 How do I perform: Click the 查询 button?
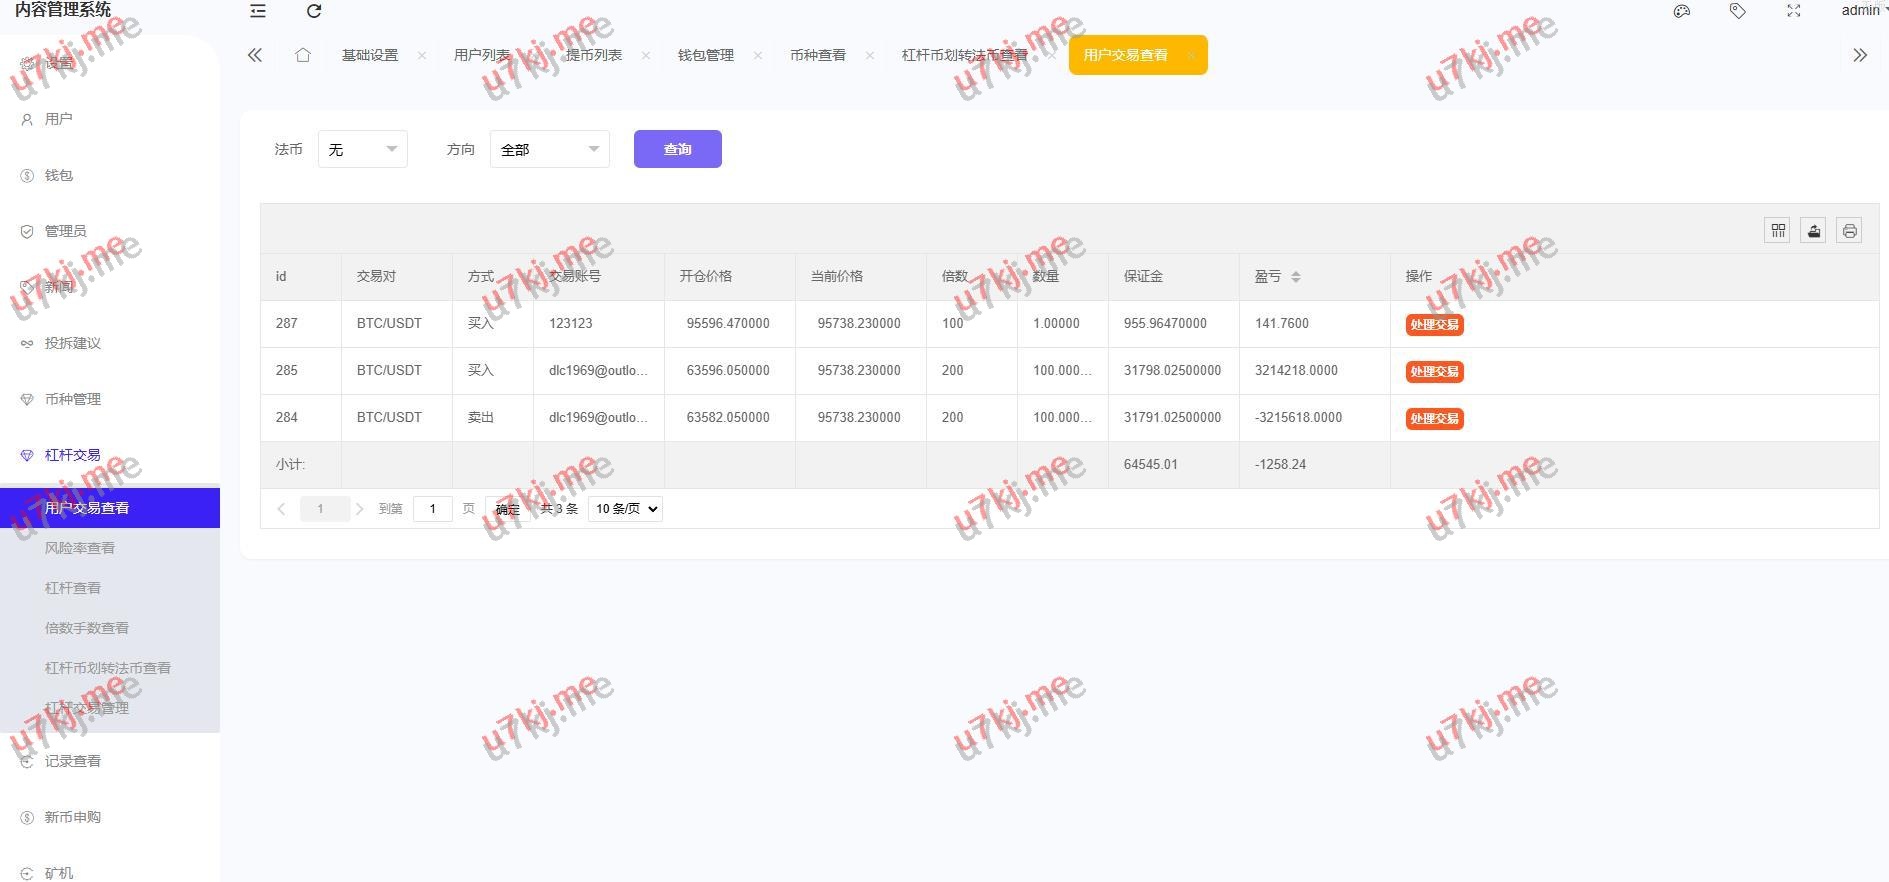point(677,149)
